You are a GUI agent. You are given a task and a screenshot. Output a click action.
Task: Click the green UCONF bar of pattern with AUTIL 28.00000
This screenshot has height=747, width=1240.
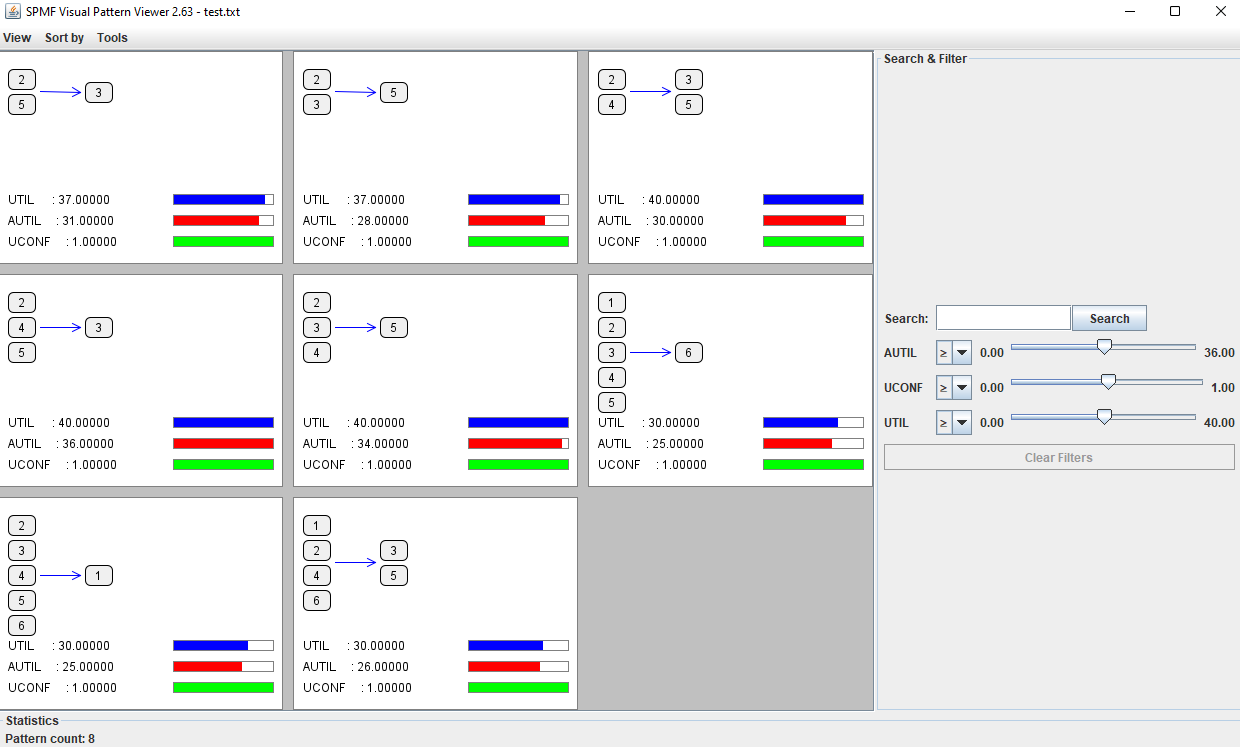[x=518, y=242]
